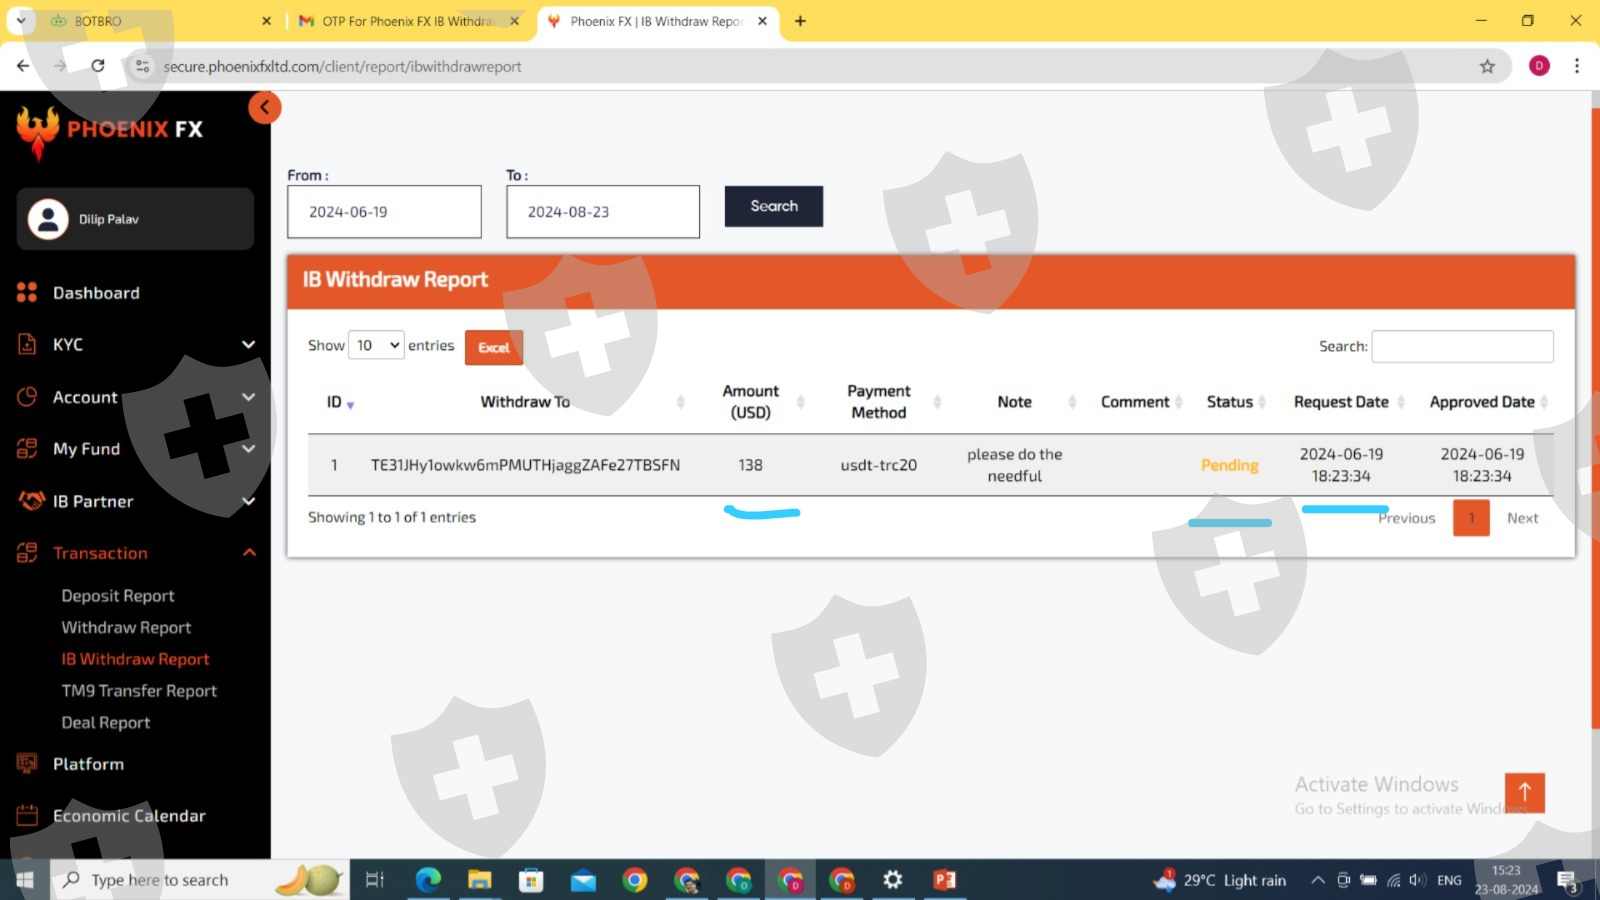Image resolution: width=1600 pixels, height=900 pixels.
Task: Switch to the OTP For Phoenix FX Gmail tab
Action: click(x=408, y=21)
